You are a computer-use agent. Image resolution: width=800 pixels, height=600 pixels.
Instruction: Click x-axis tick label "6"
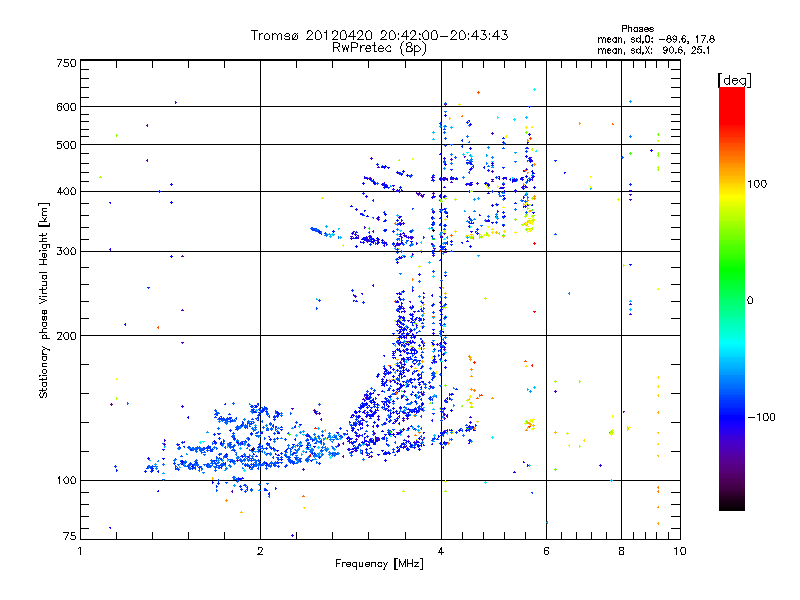coord(546,551)
